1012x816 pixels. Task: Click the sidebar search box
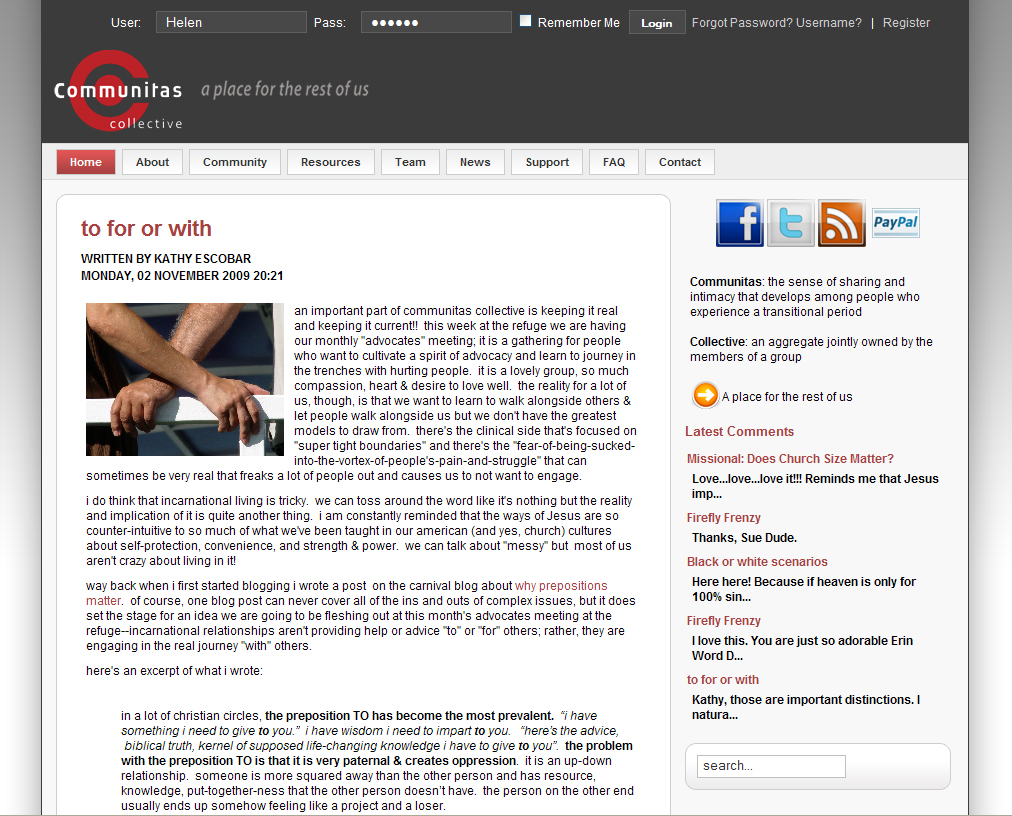coord(771,766)
